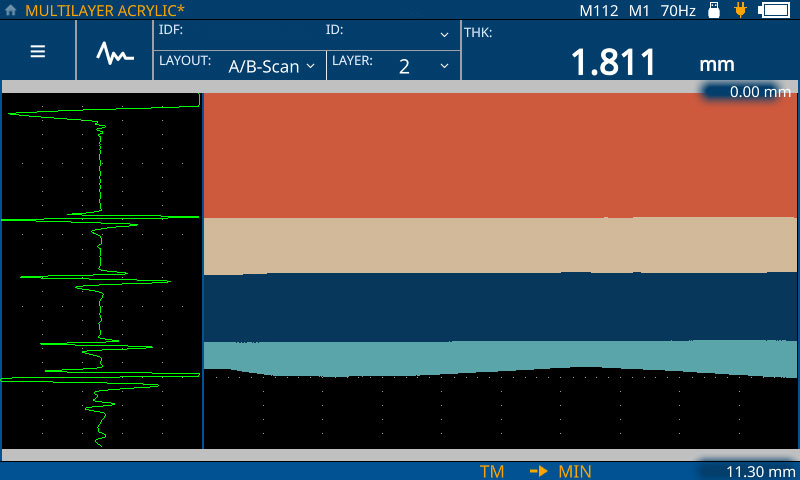
Task: Click the IDF field
Action: 240,32
